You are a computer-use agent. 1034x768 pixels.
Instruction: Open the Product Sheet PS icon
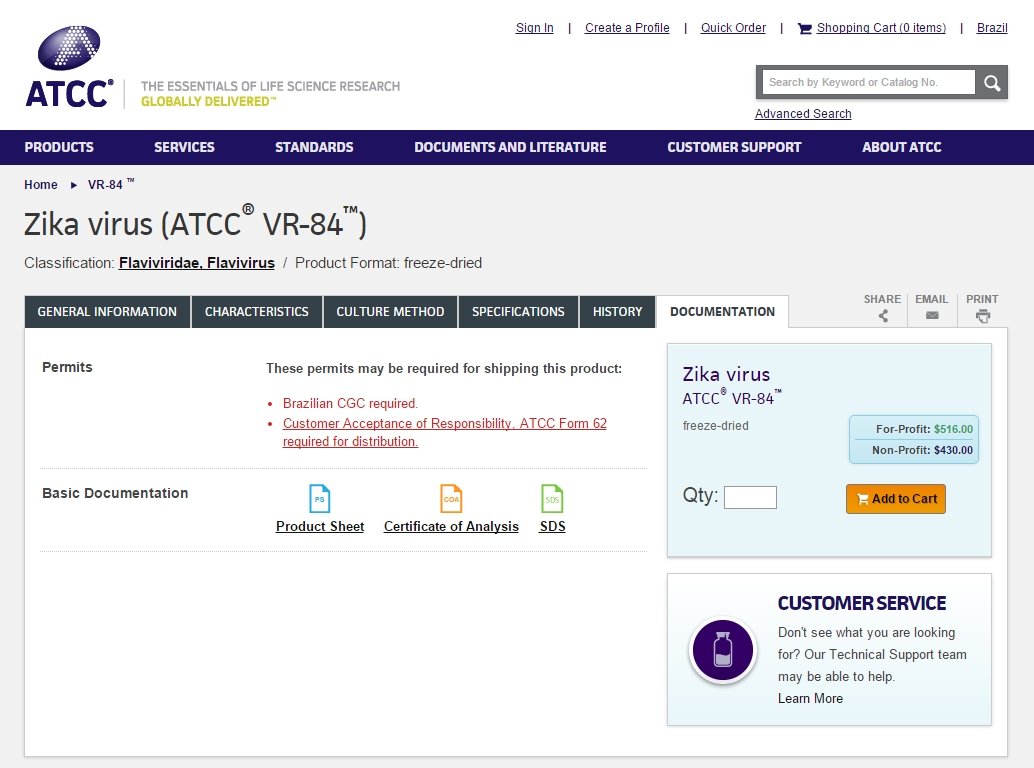pos(320,498)
